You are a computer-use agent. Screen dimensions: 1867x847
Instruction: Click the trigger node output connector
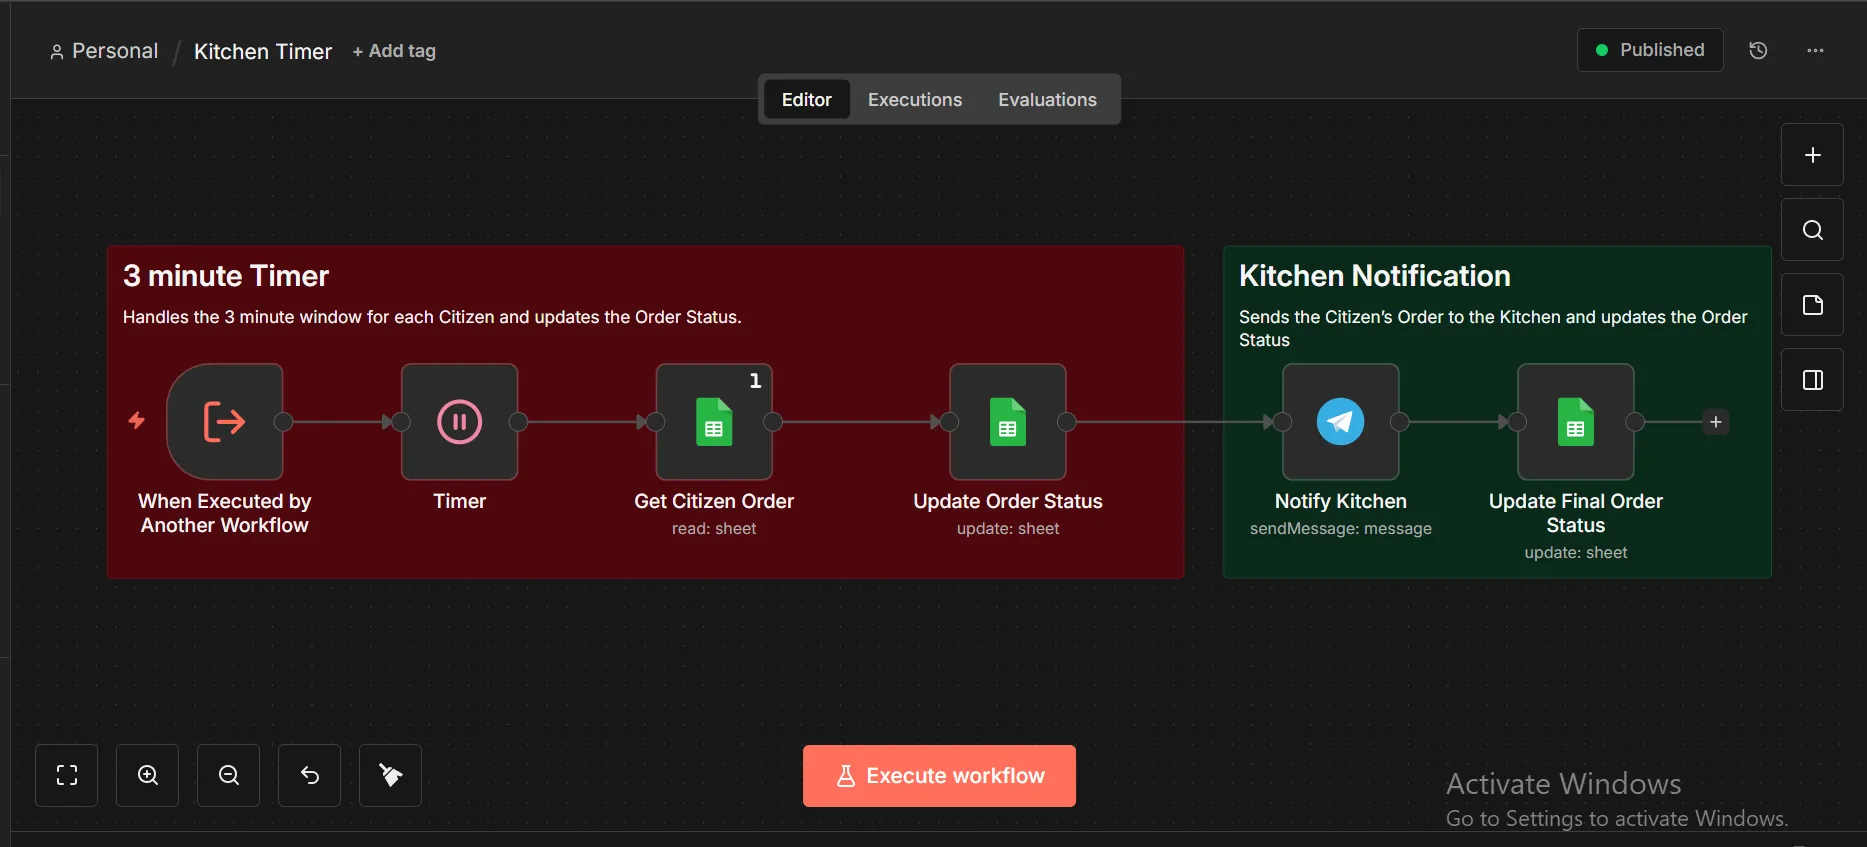pyautogui.click(x=283, y=422)
